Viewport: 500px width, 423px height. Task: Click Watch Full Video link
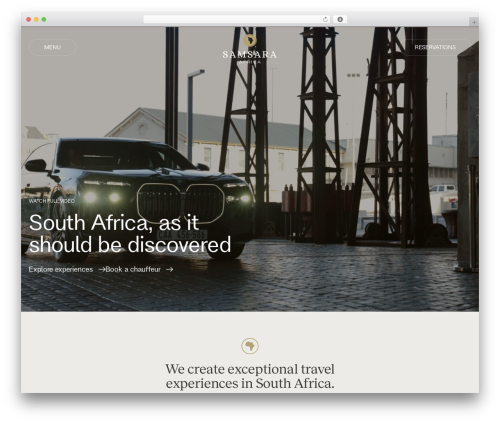click(52, 201)
